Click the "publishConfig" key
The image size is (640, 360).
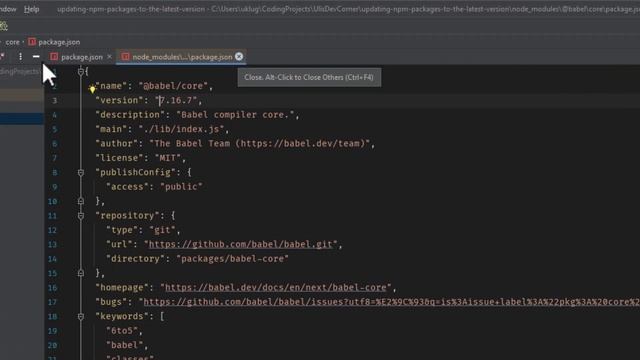pos(135,172)
